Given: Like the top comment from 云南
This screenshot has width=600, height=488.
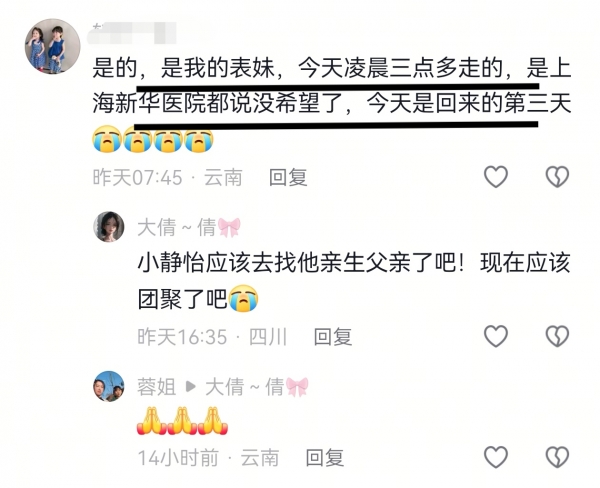Looking at the screenshot, I should 496,177.
